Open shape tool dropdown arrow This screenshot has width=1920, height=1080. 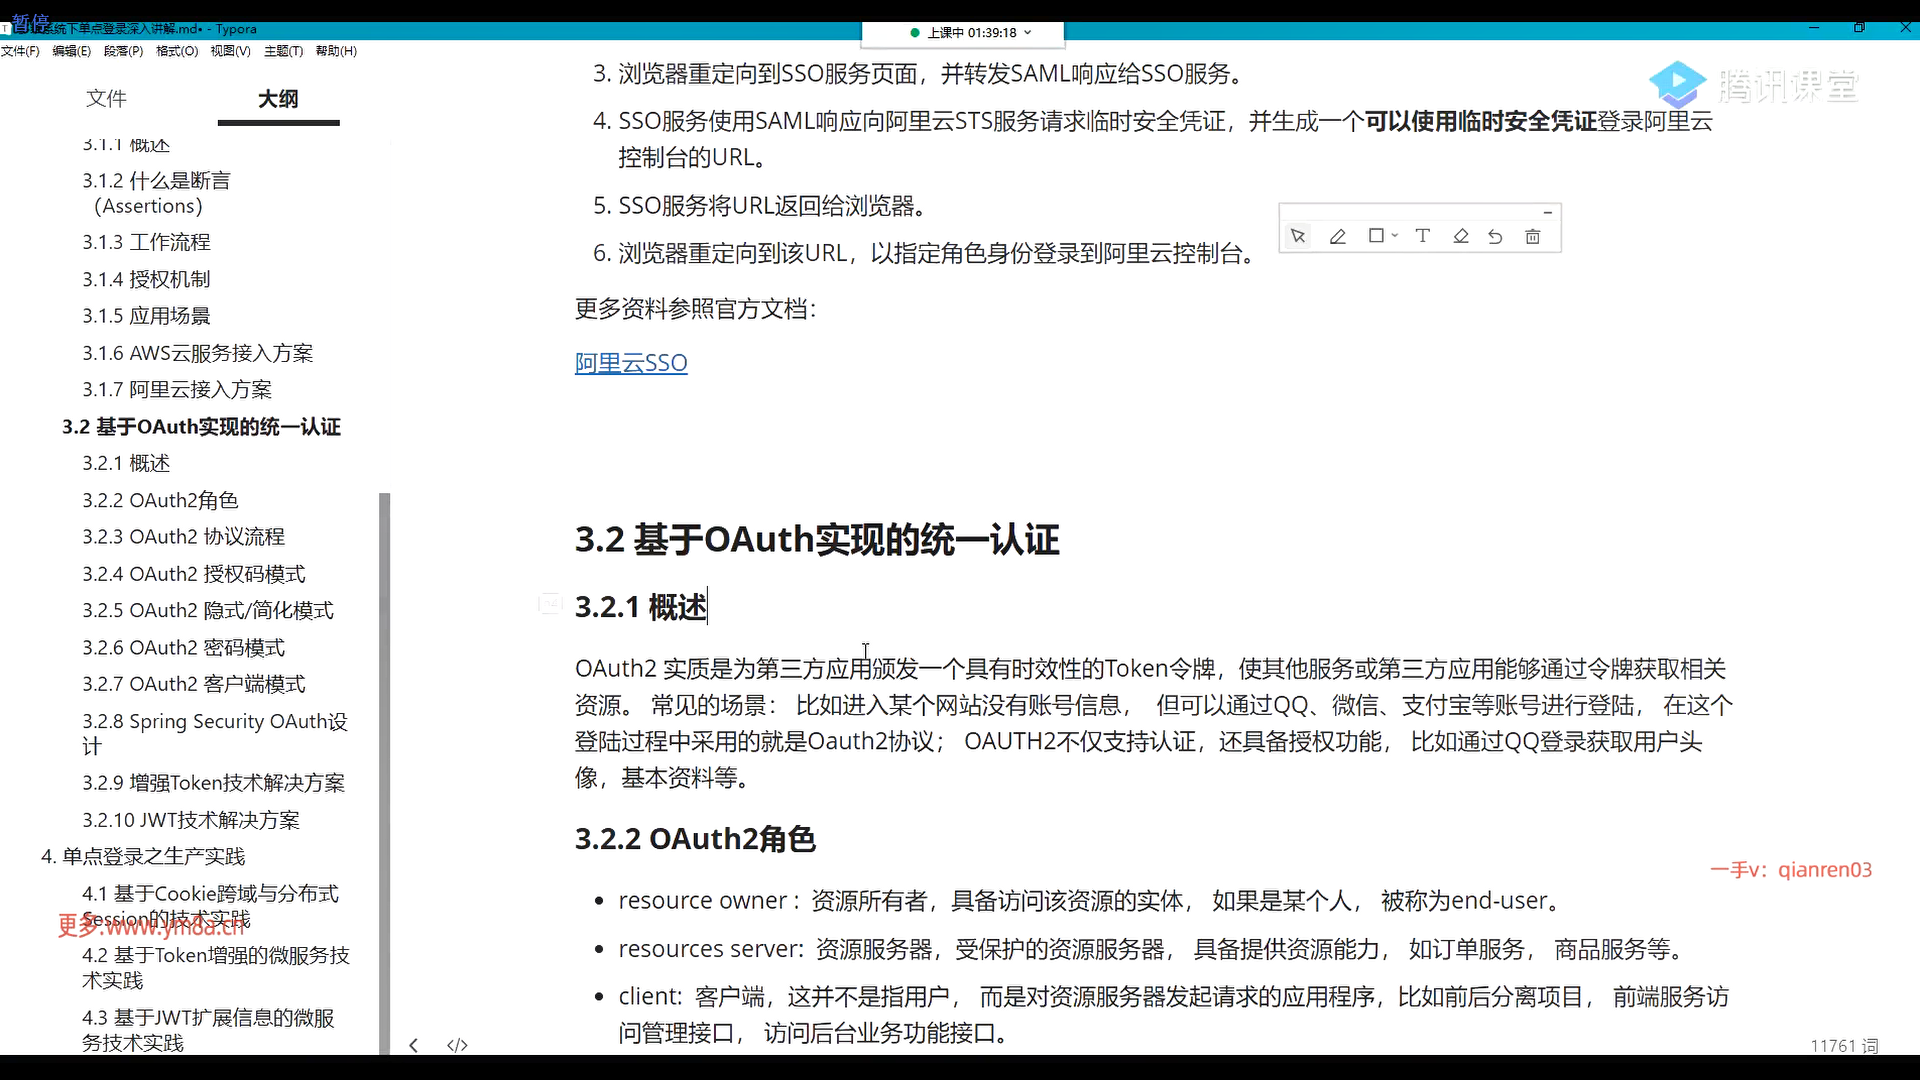click(1395, 236)
